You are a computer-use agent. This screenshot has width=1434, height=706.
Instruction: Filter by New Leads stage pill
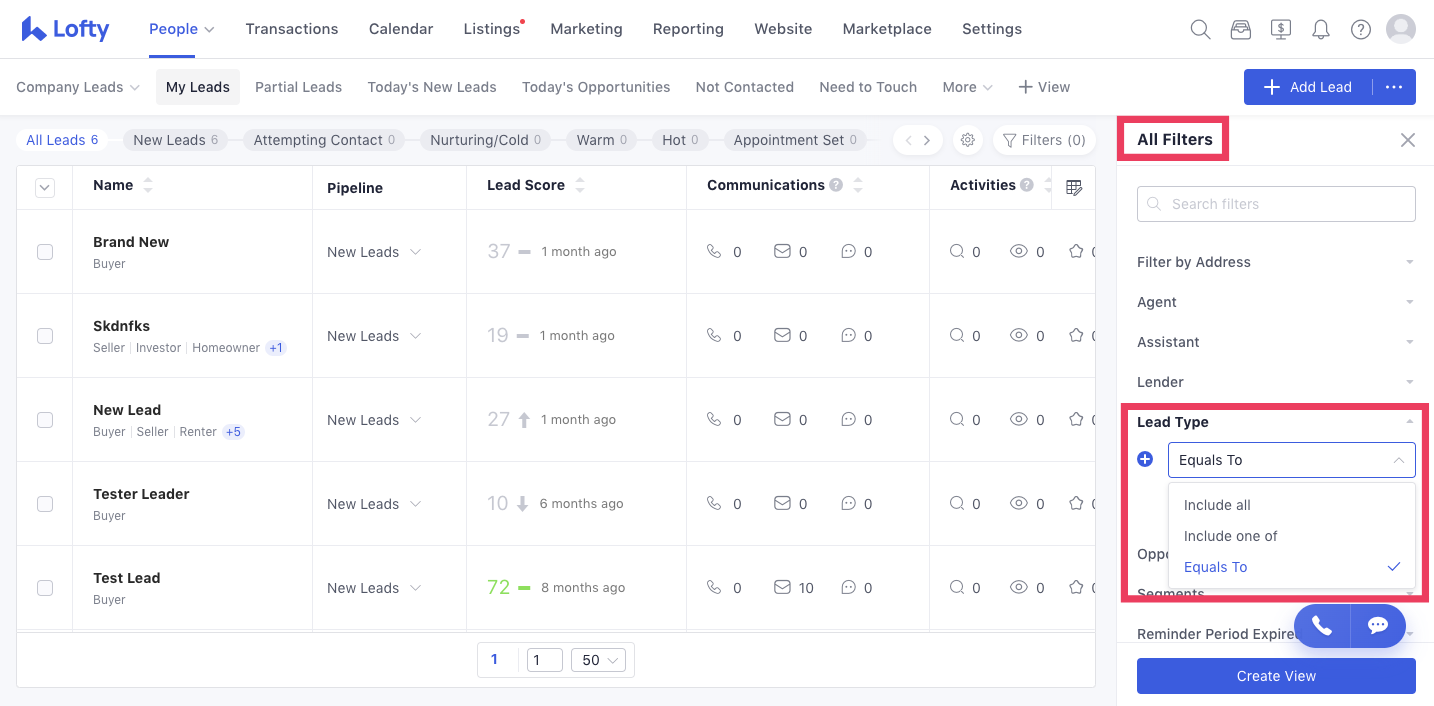(x=175, y=140)
